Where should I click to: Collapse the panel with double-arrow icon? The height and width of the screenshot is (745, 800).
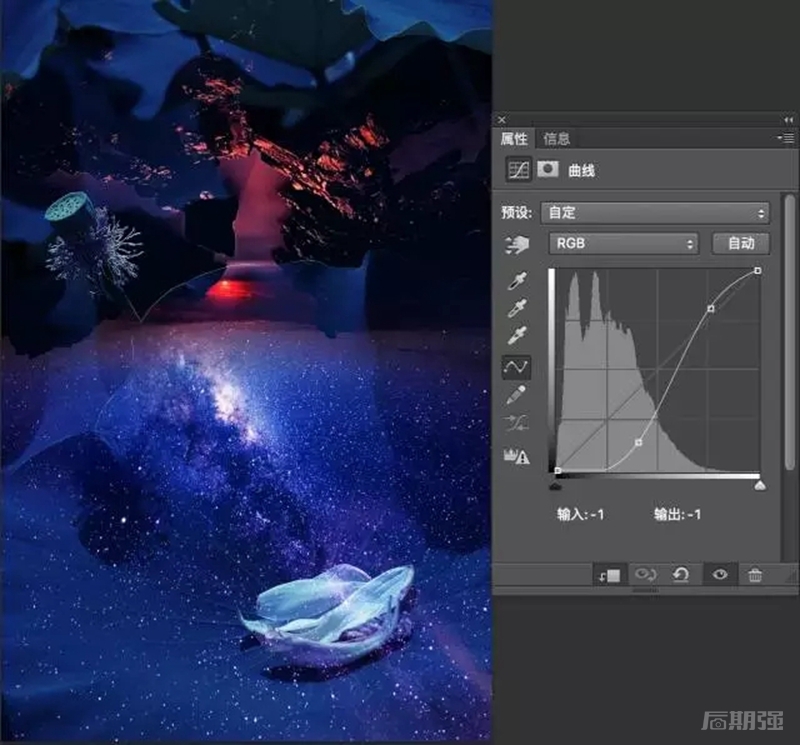coord(789,120)
